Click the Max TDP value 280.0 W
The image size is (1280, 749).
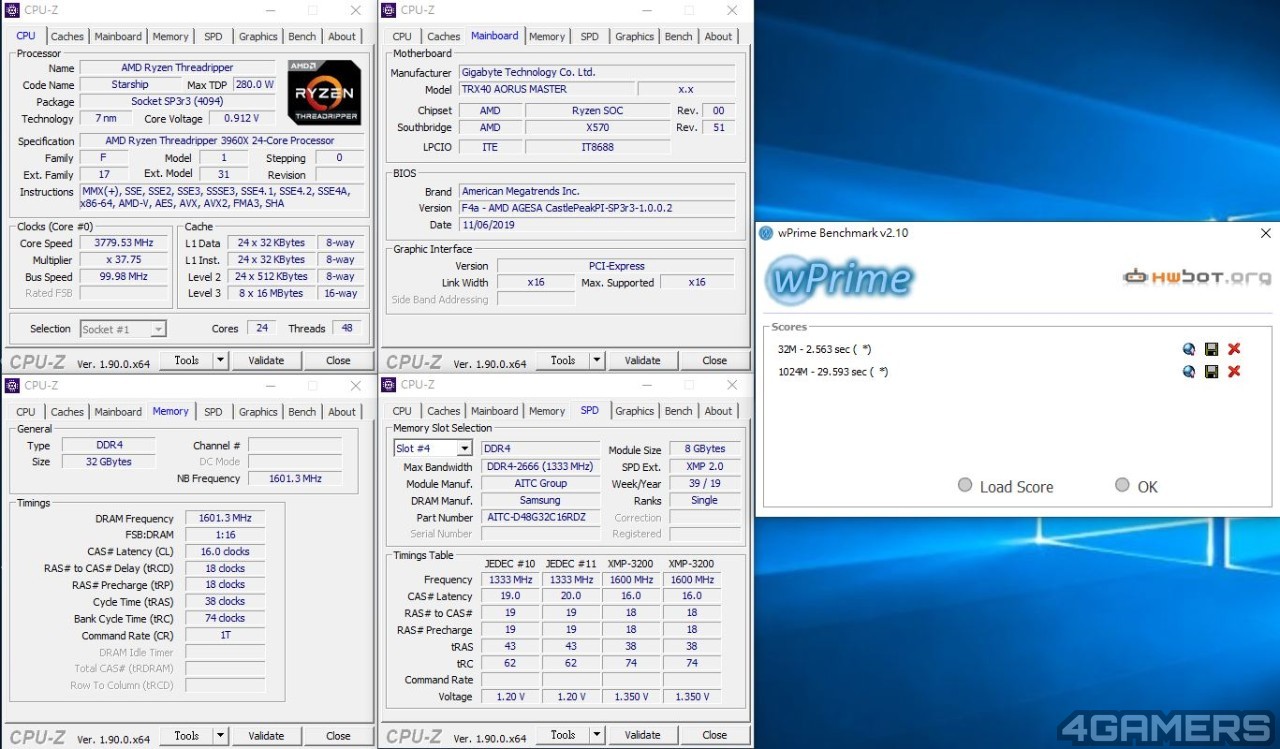(254, 85)
